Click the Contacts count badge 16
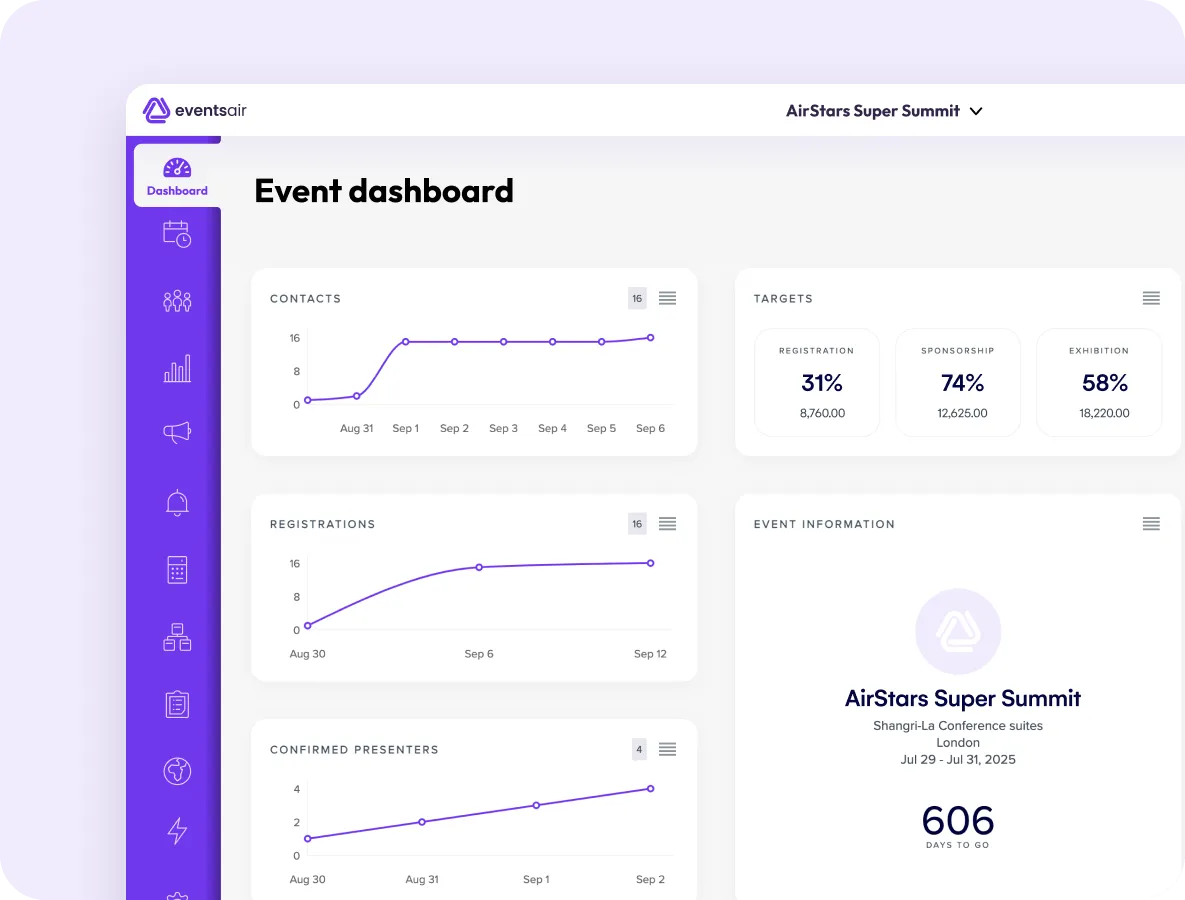Screen dimensions: 1185x900 [x=637, y=298]
